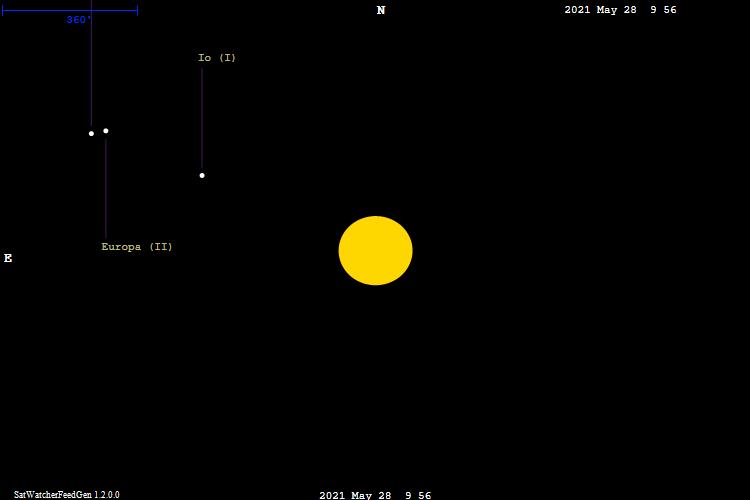Click the E east compass marker

pyautogui.click(x=8, y=258)
